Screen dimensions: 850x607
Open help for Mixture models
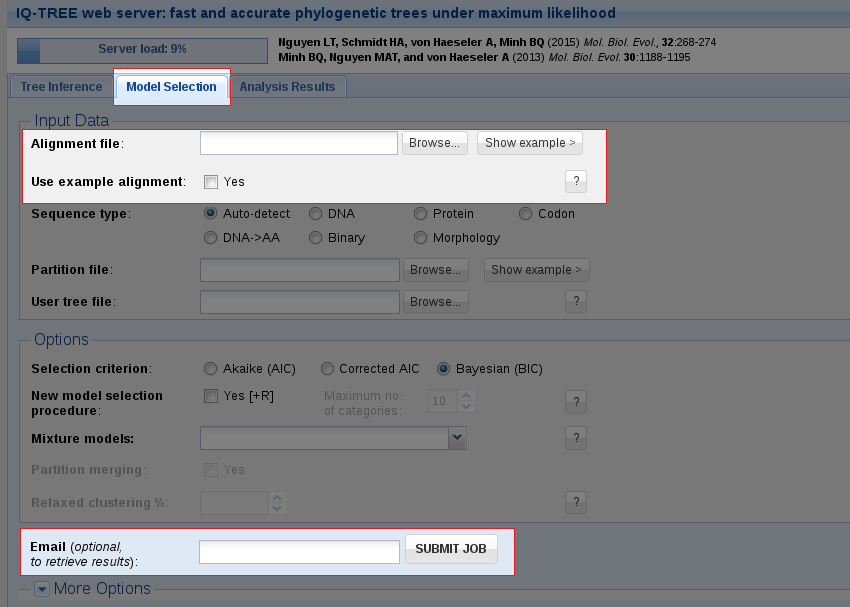point(576,438)
